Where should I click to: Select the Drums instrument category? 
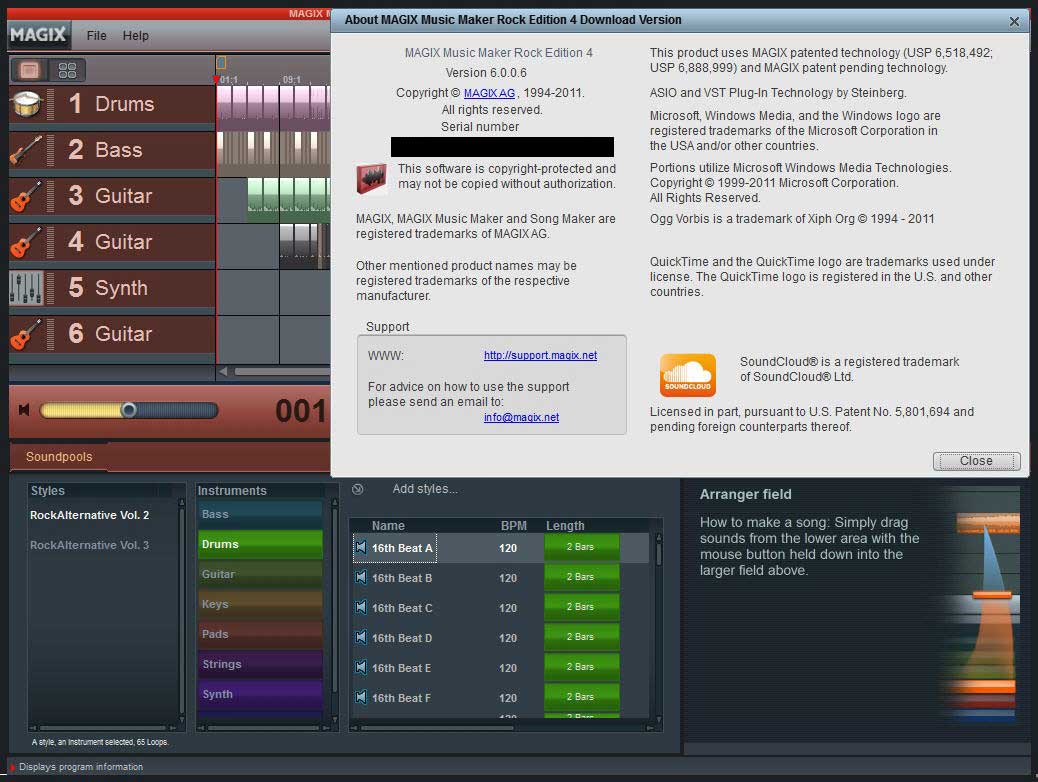tap(260, 544)
